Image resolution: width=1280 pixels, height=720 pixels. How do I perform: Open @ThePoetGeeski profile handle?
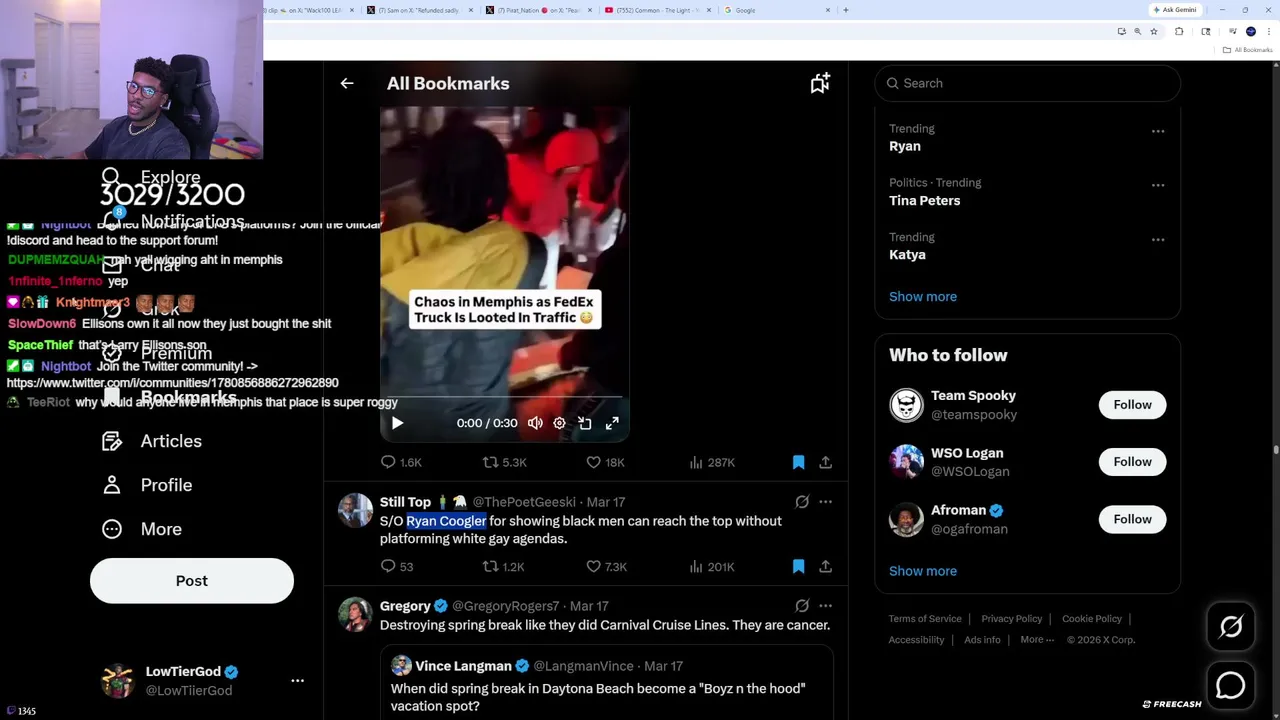[524, 502]
